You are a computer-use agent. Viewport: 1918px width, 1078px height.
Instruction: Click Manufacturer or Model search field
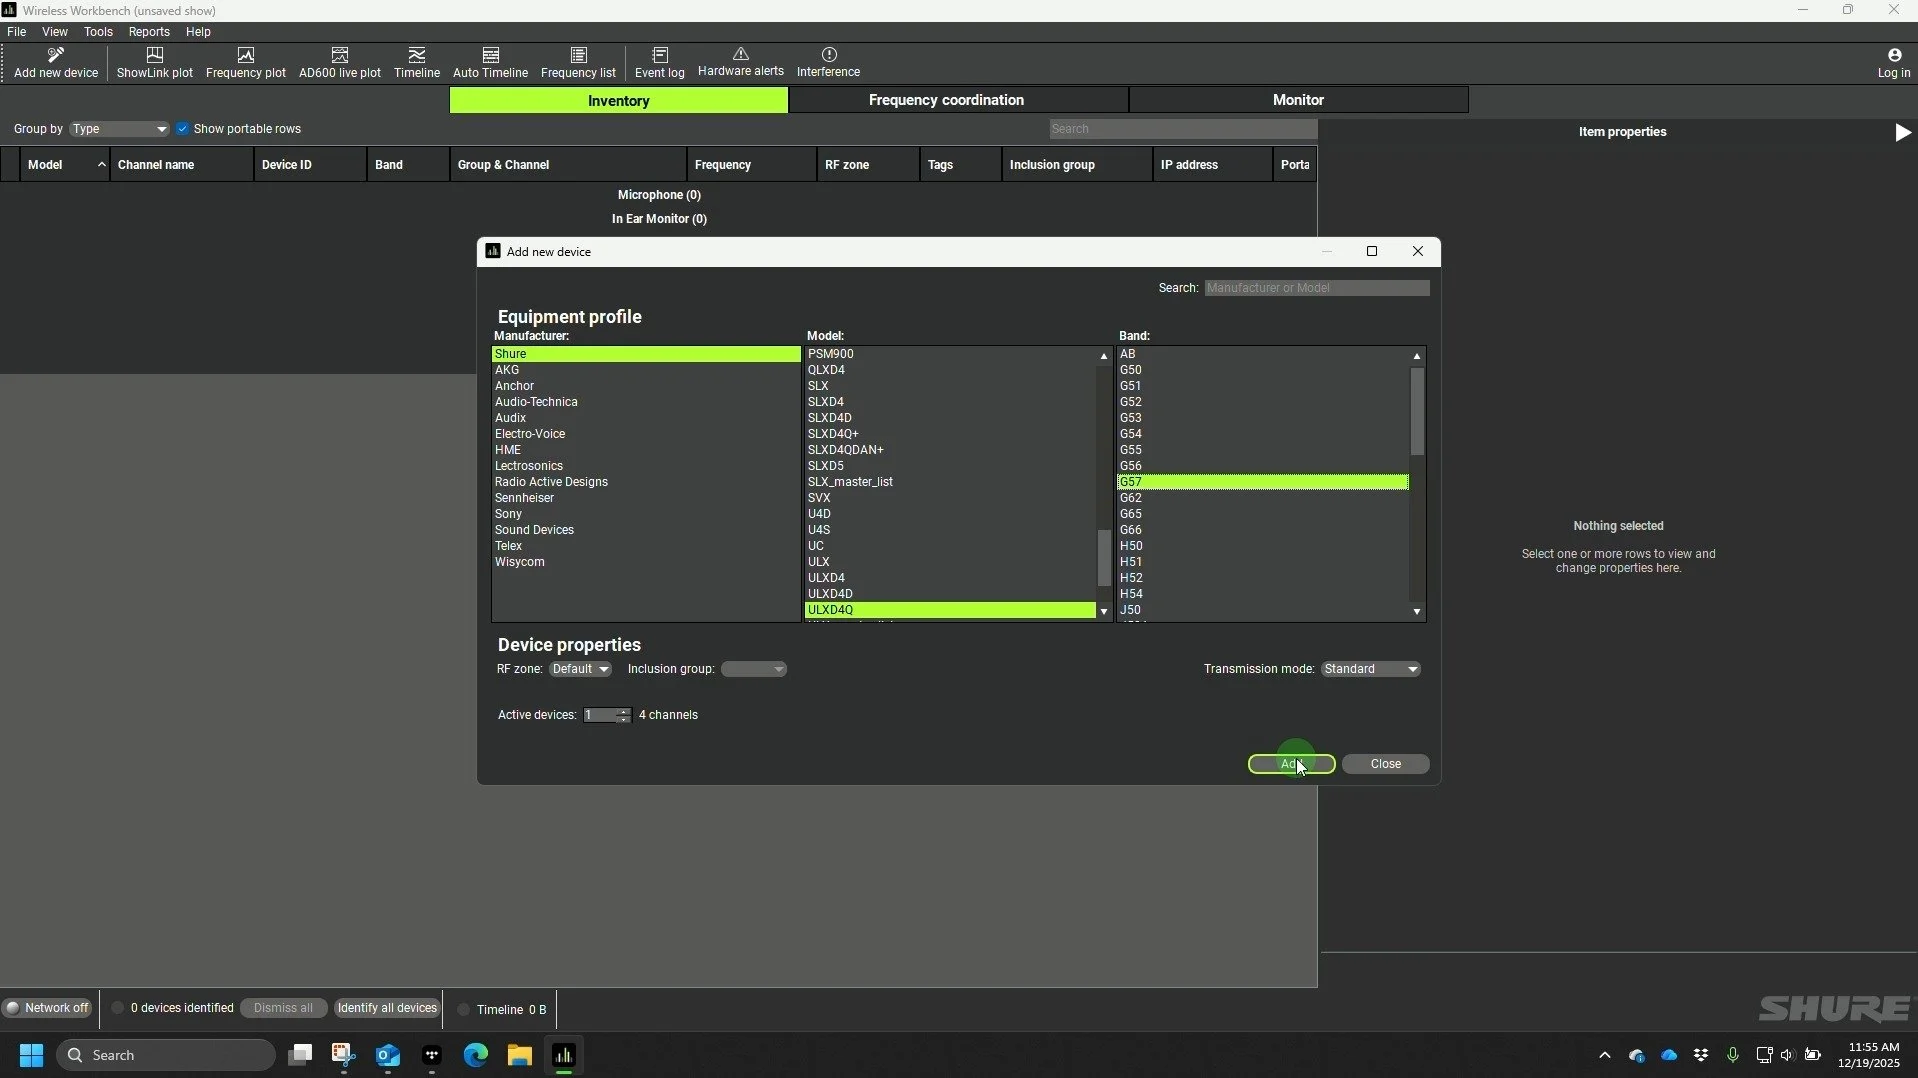1317,288
